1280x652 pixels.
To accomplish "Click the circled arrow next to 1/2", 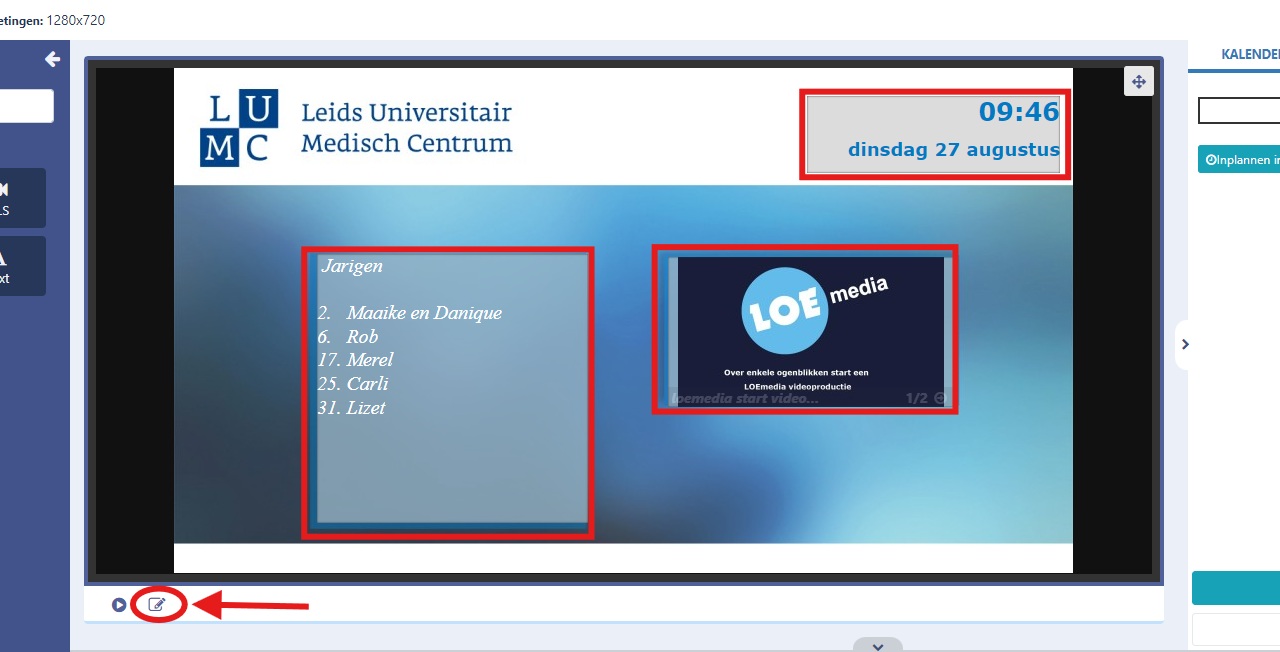I will click(939, 398).
